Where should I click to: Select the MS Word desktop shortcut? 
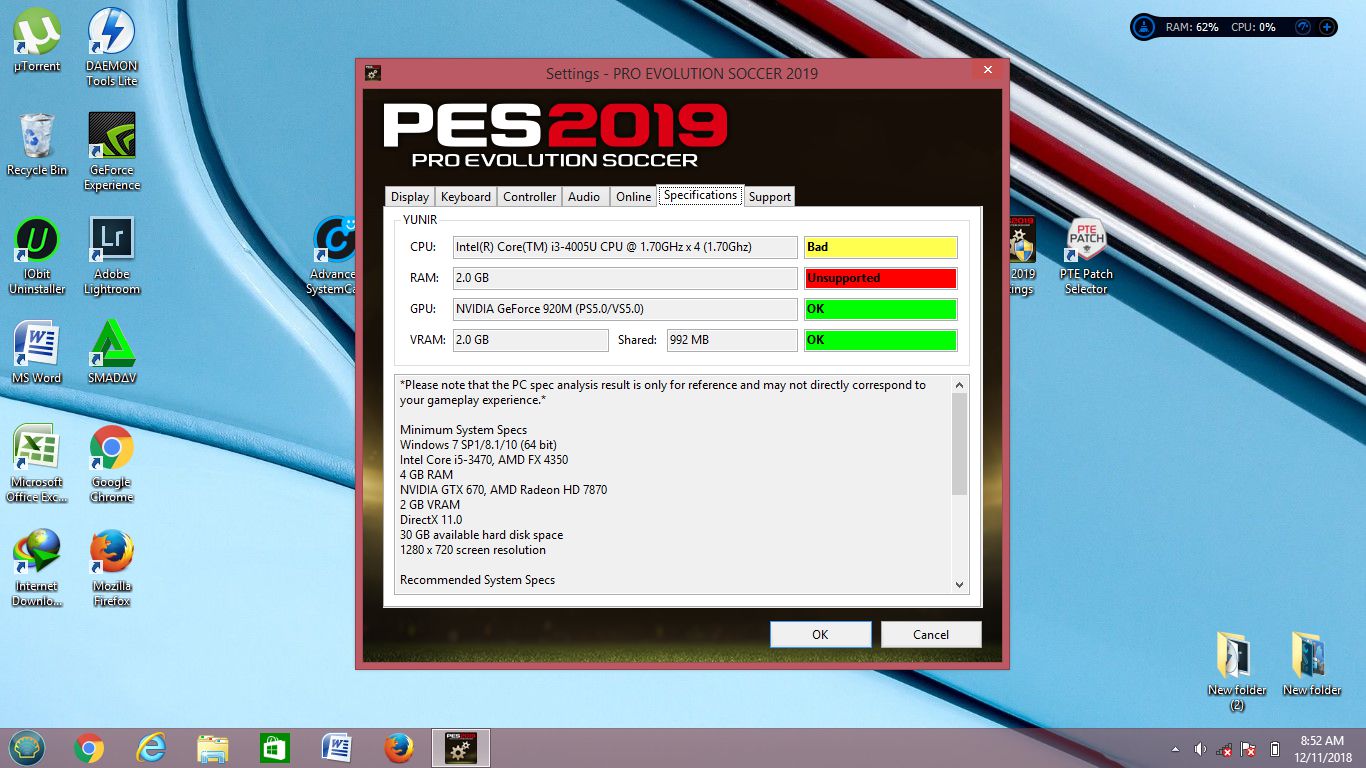[37, 352]
